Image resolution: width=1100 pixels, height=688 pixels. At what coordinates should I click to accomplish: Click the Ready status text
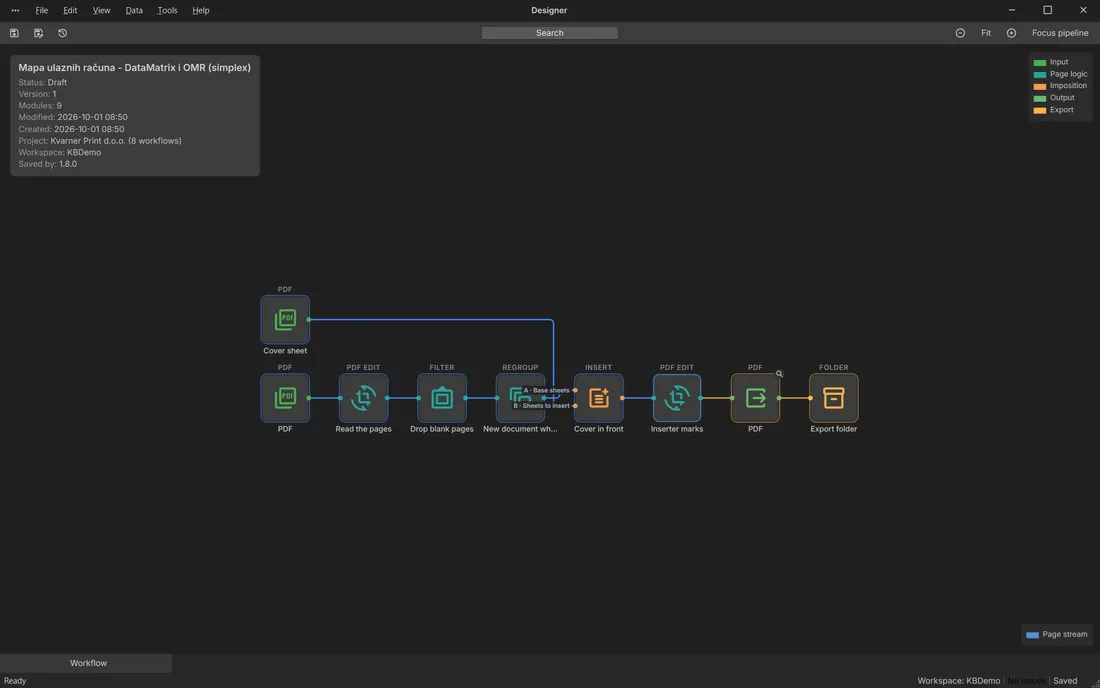pyautogui.click(x=15, y=680)
